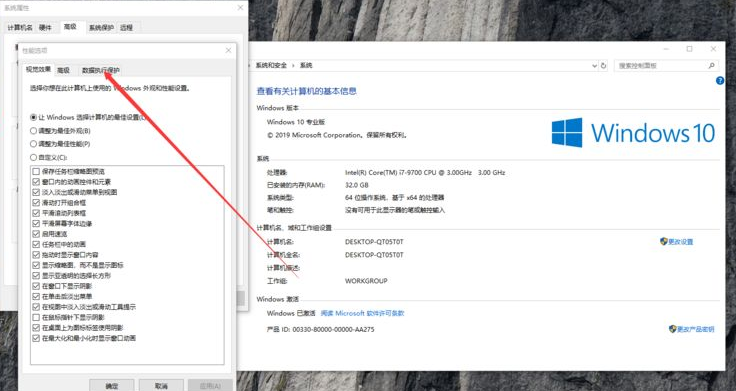Image resolution: width=736 pixels, height=391 pixels.
Task: Toggle 在桌面上为图标标签使用阴影 checkbox
Action: coord(36,328)
